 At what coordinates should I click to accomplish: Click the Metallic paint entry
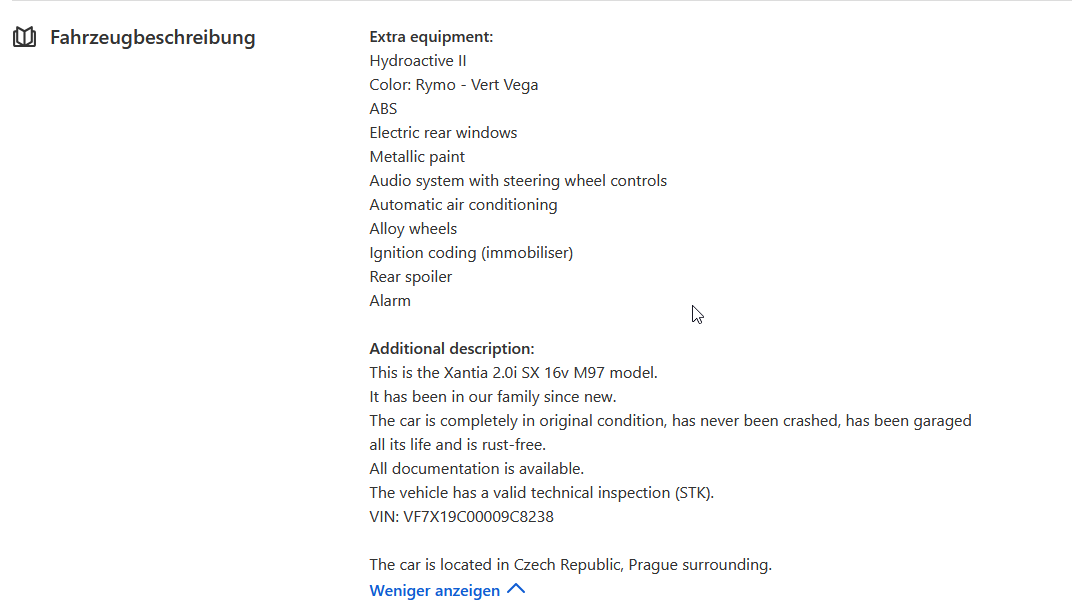click(x=417, y=156)
